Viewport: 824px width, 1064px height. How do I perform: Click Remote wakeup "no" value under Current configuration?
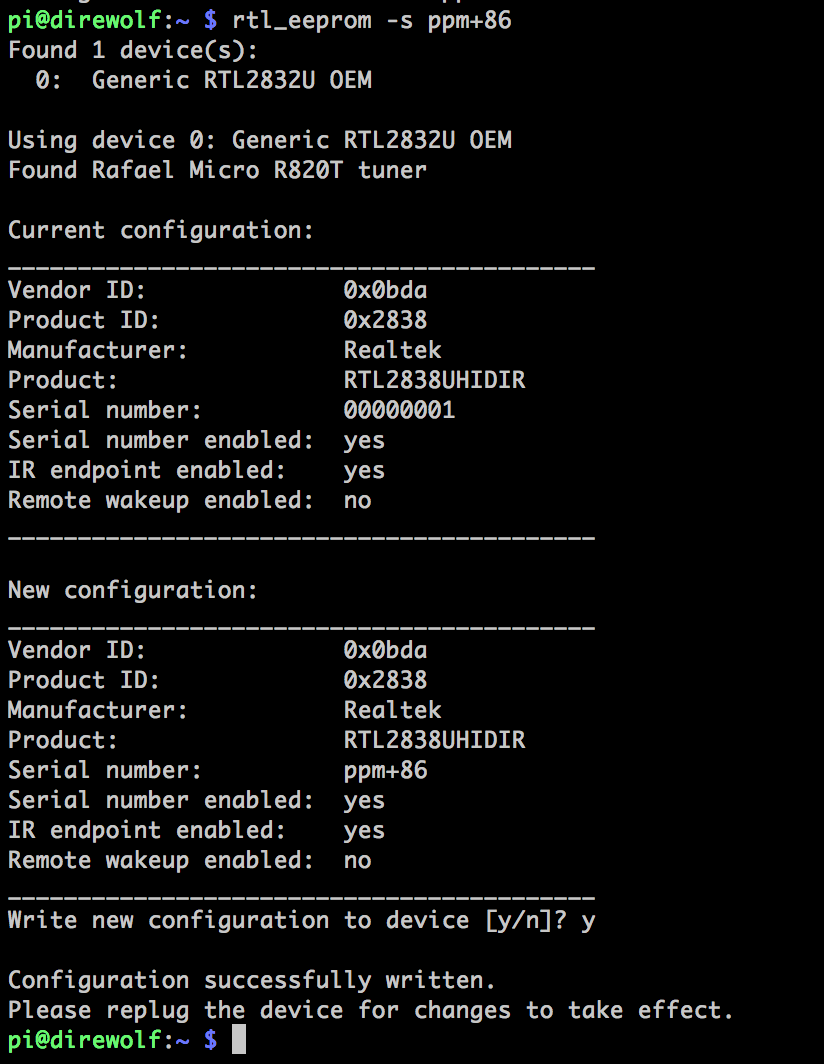357,500
